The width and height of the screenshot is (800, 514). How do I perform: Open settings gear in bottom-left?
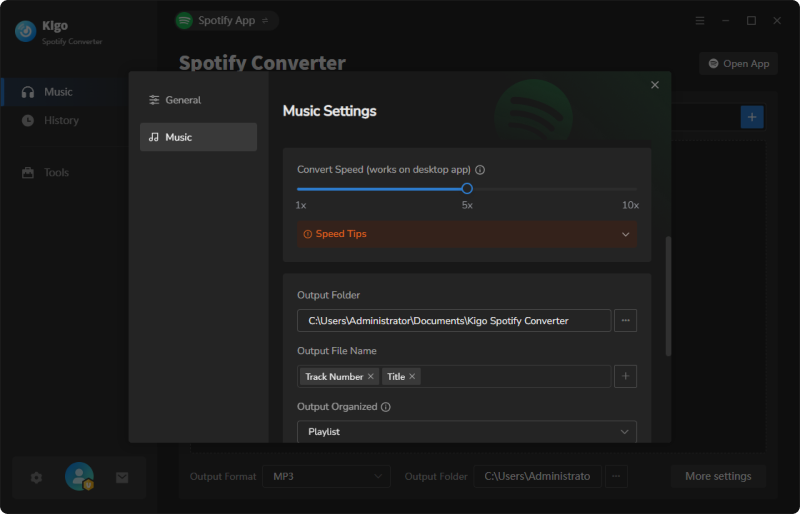tap(36, 478)
